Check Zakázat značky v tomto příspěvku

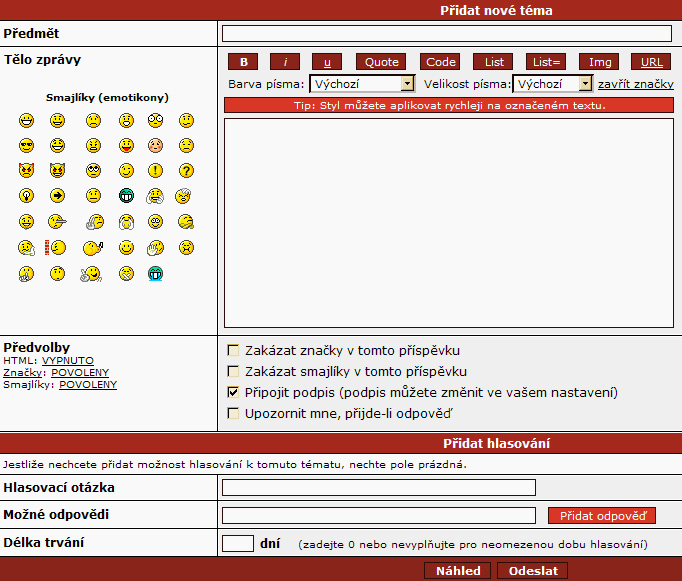coord(233,350)
